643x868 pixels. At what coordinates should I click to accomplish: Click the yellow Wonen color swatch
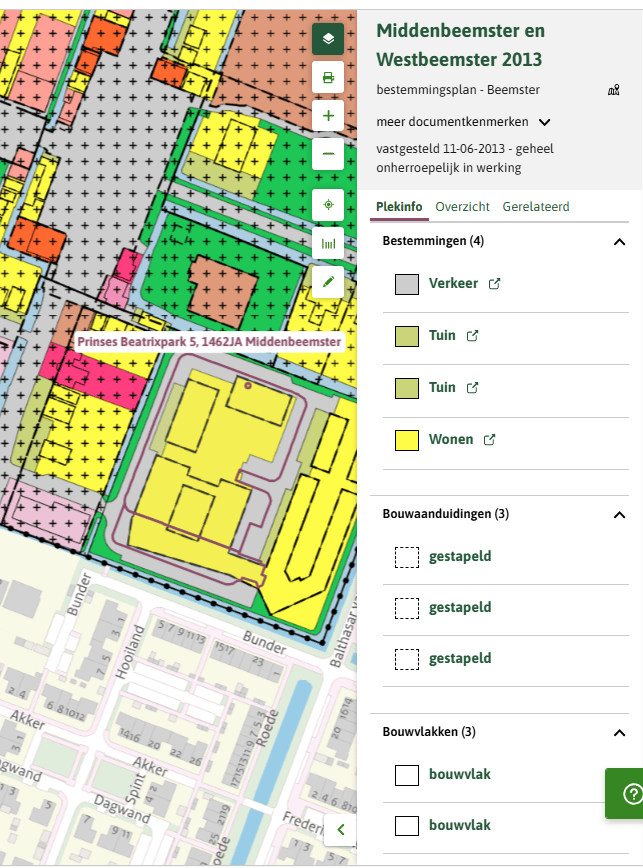coord(407,441)
